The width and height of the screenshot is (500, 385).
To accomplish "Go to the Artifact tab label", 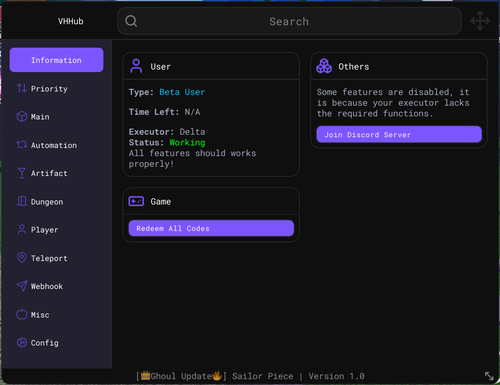I will pos(49,173).
